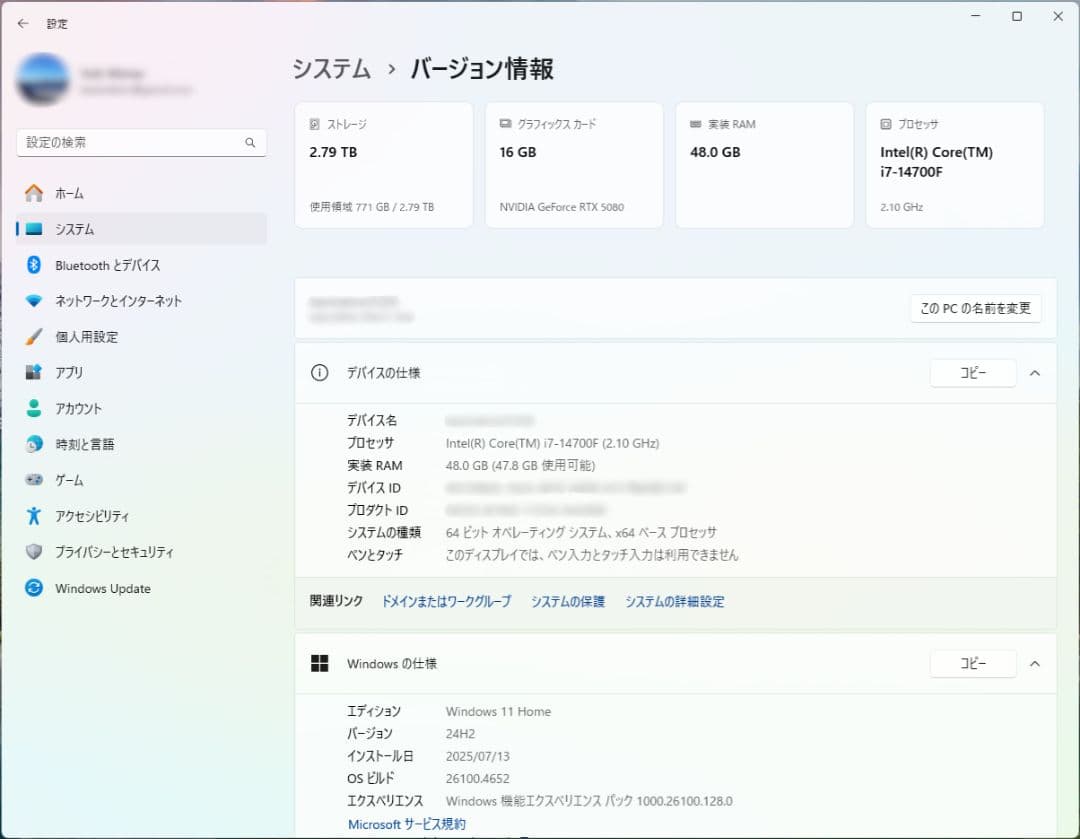Image resolution: width=1080 pixels, height=839 pixels.
Task: Click the back arrow at top left
Action: coord(22,23)
